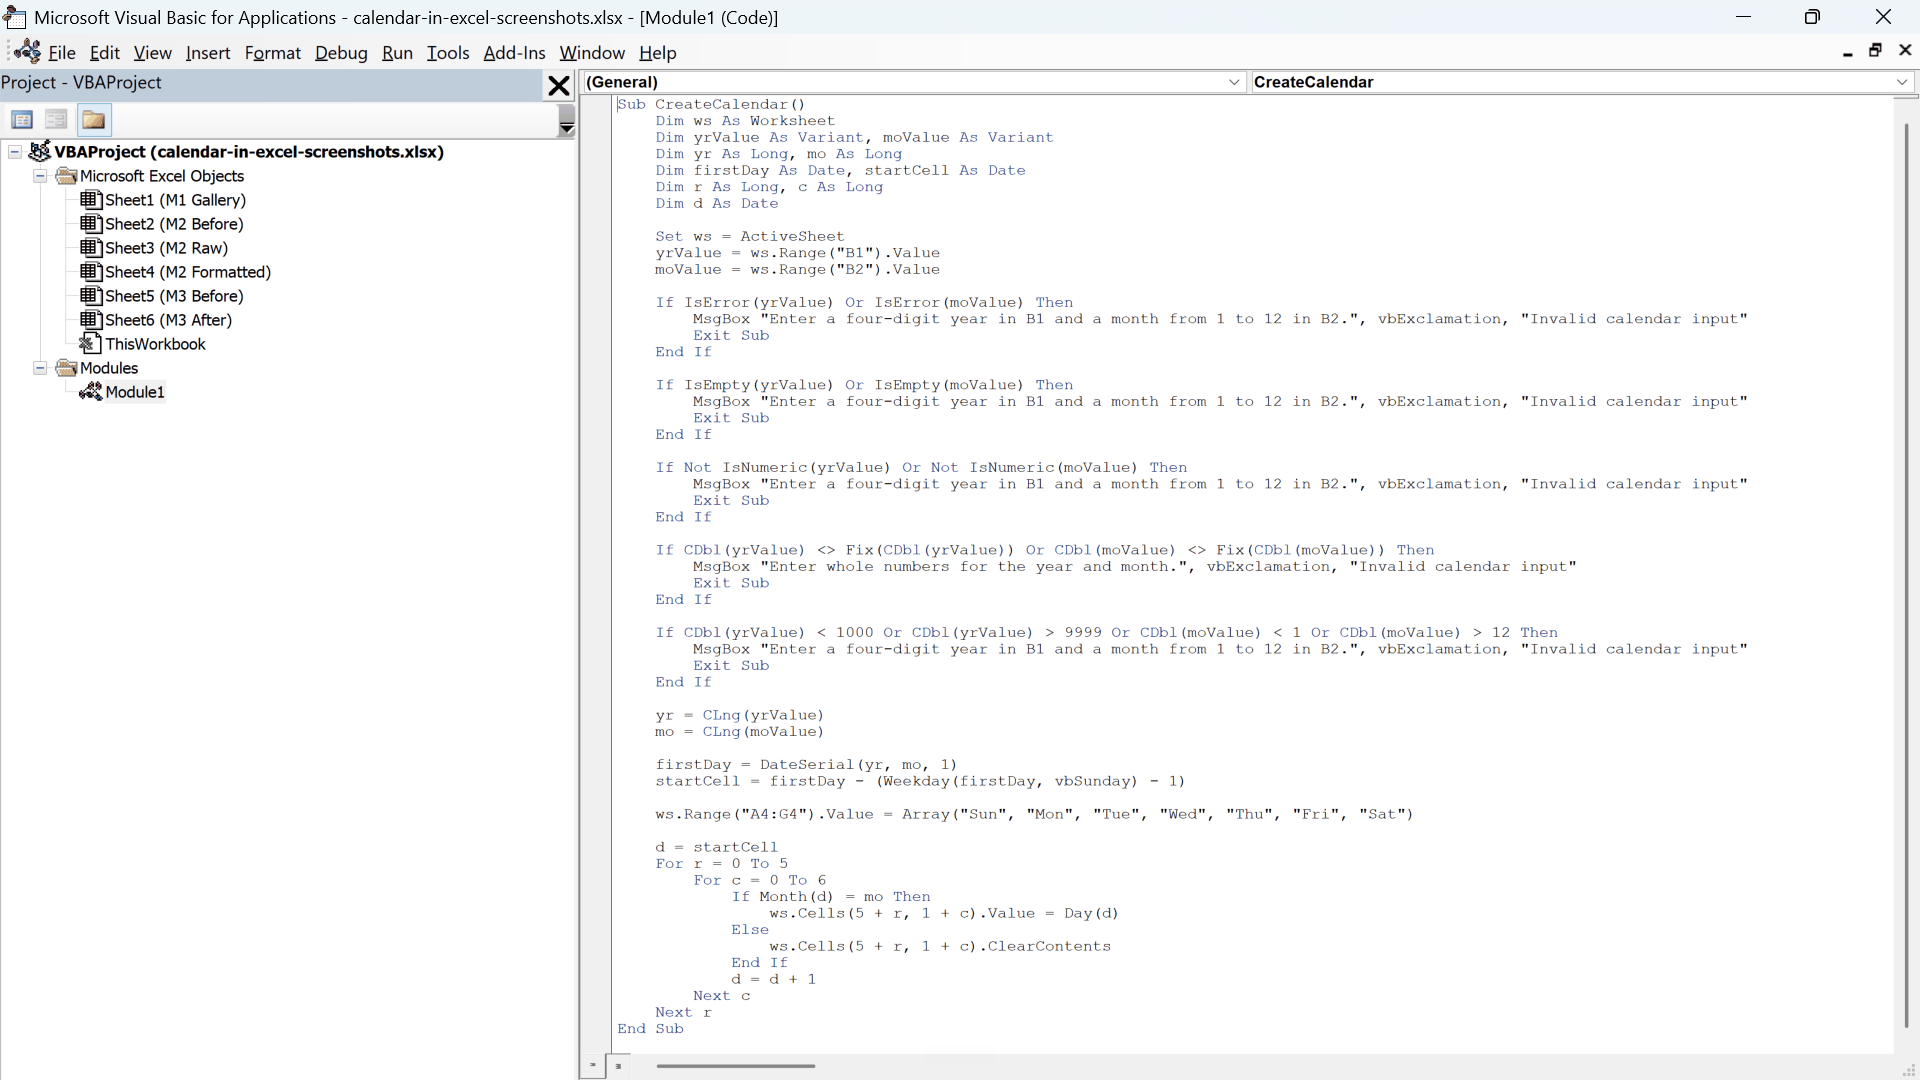Select VBAProject (calendar-in-excel-screenshots.xlsx) label
This screenshot has height=1080, width=1920.
(x=249, y=152)
